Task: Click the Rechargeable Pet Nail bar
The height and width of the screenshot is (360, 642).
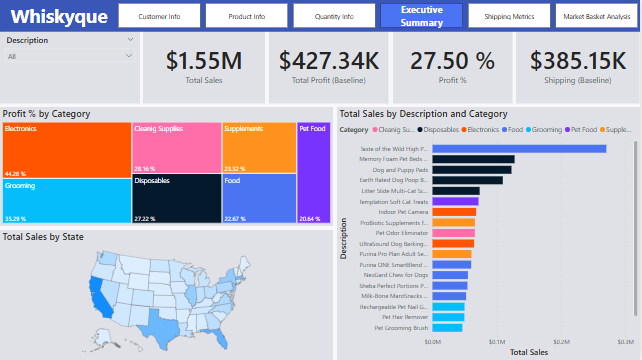Action: click(448, 307)
